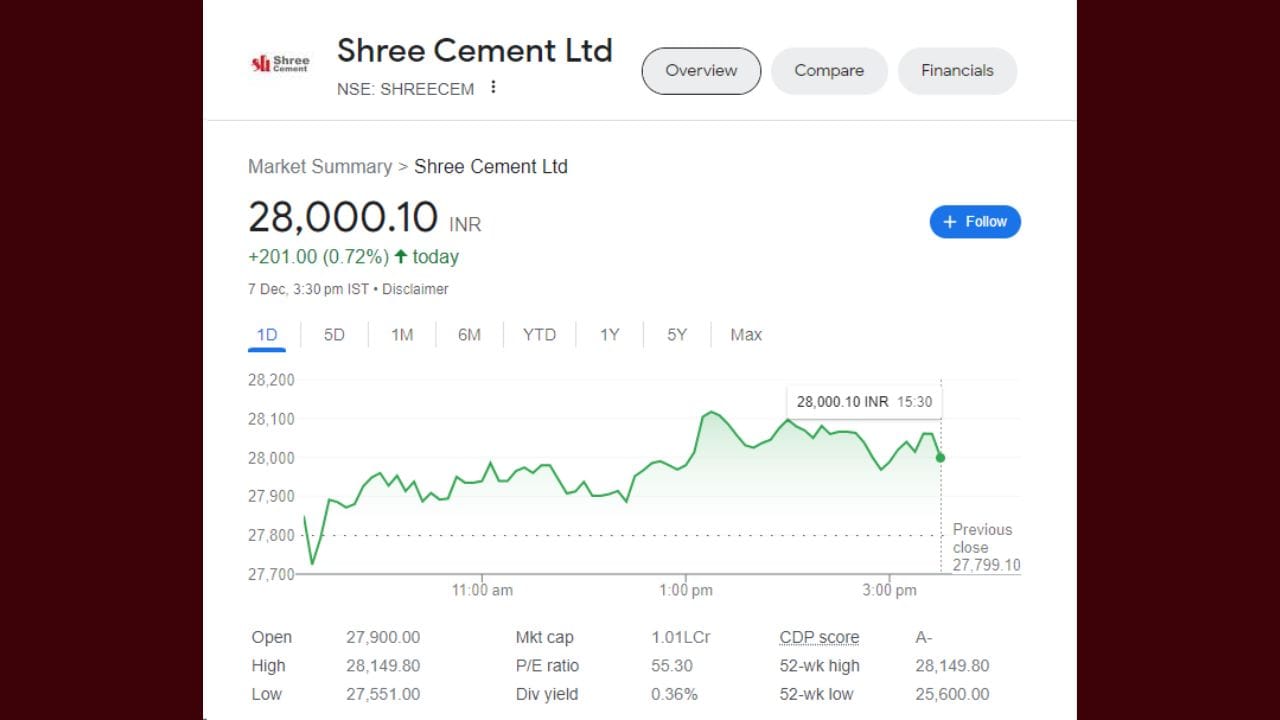Viewport: 1280px width, 720px height.
Task: Show the 1Y chart range
Action: pyautogui.click(x=610, y=335)
